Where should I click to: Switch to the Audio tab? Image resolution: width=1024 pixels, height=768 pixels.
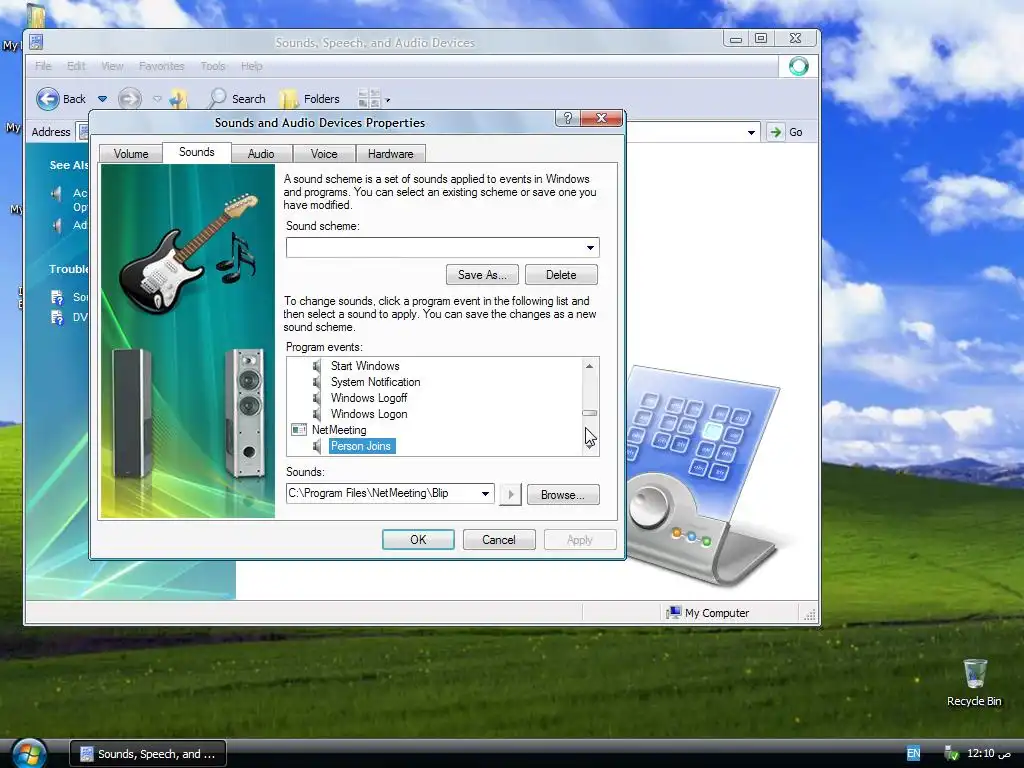[261, 153]
